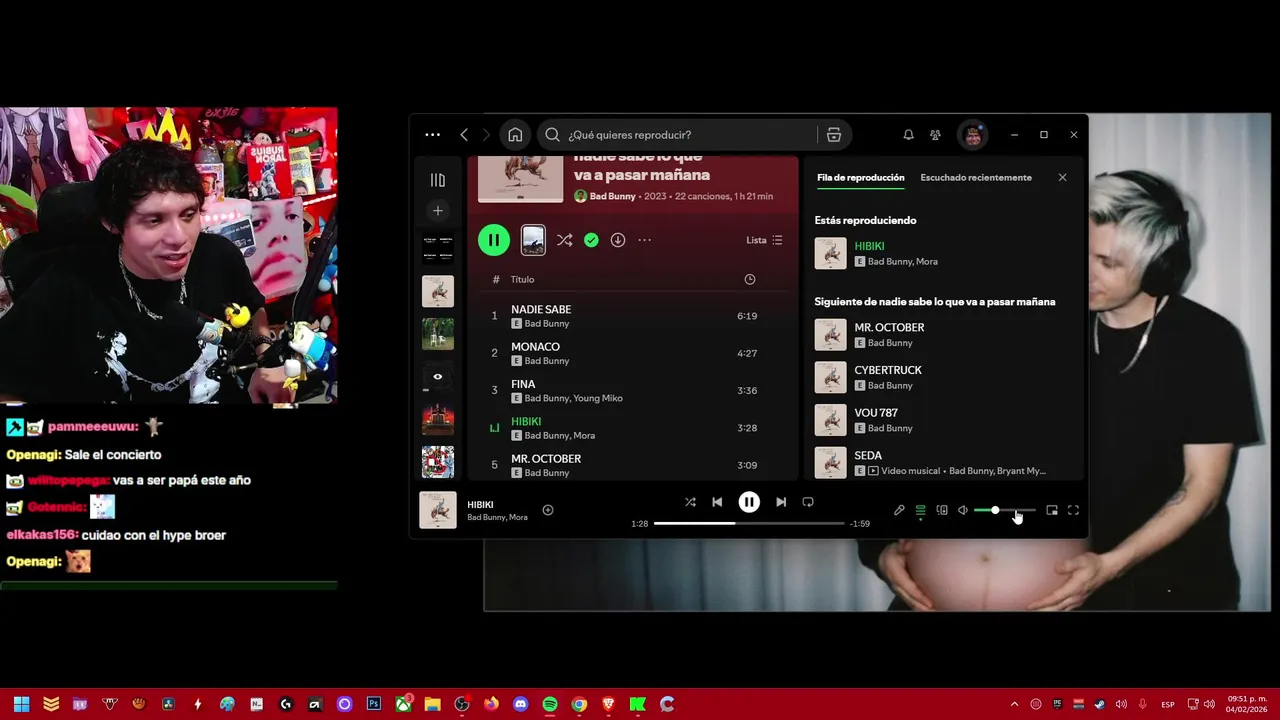This screenshot has height=720, width=1280.
Task: Toggle album shuffle next to play button
Action: pyautogui.click(x=565, y=240)
